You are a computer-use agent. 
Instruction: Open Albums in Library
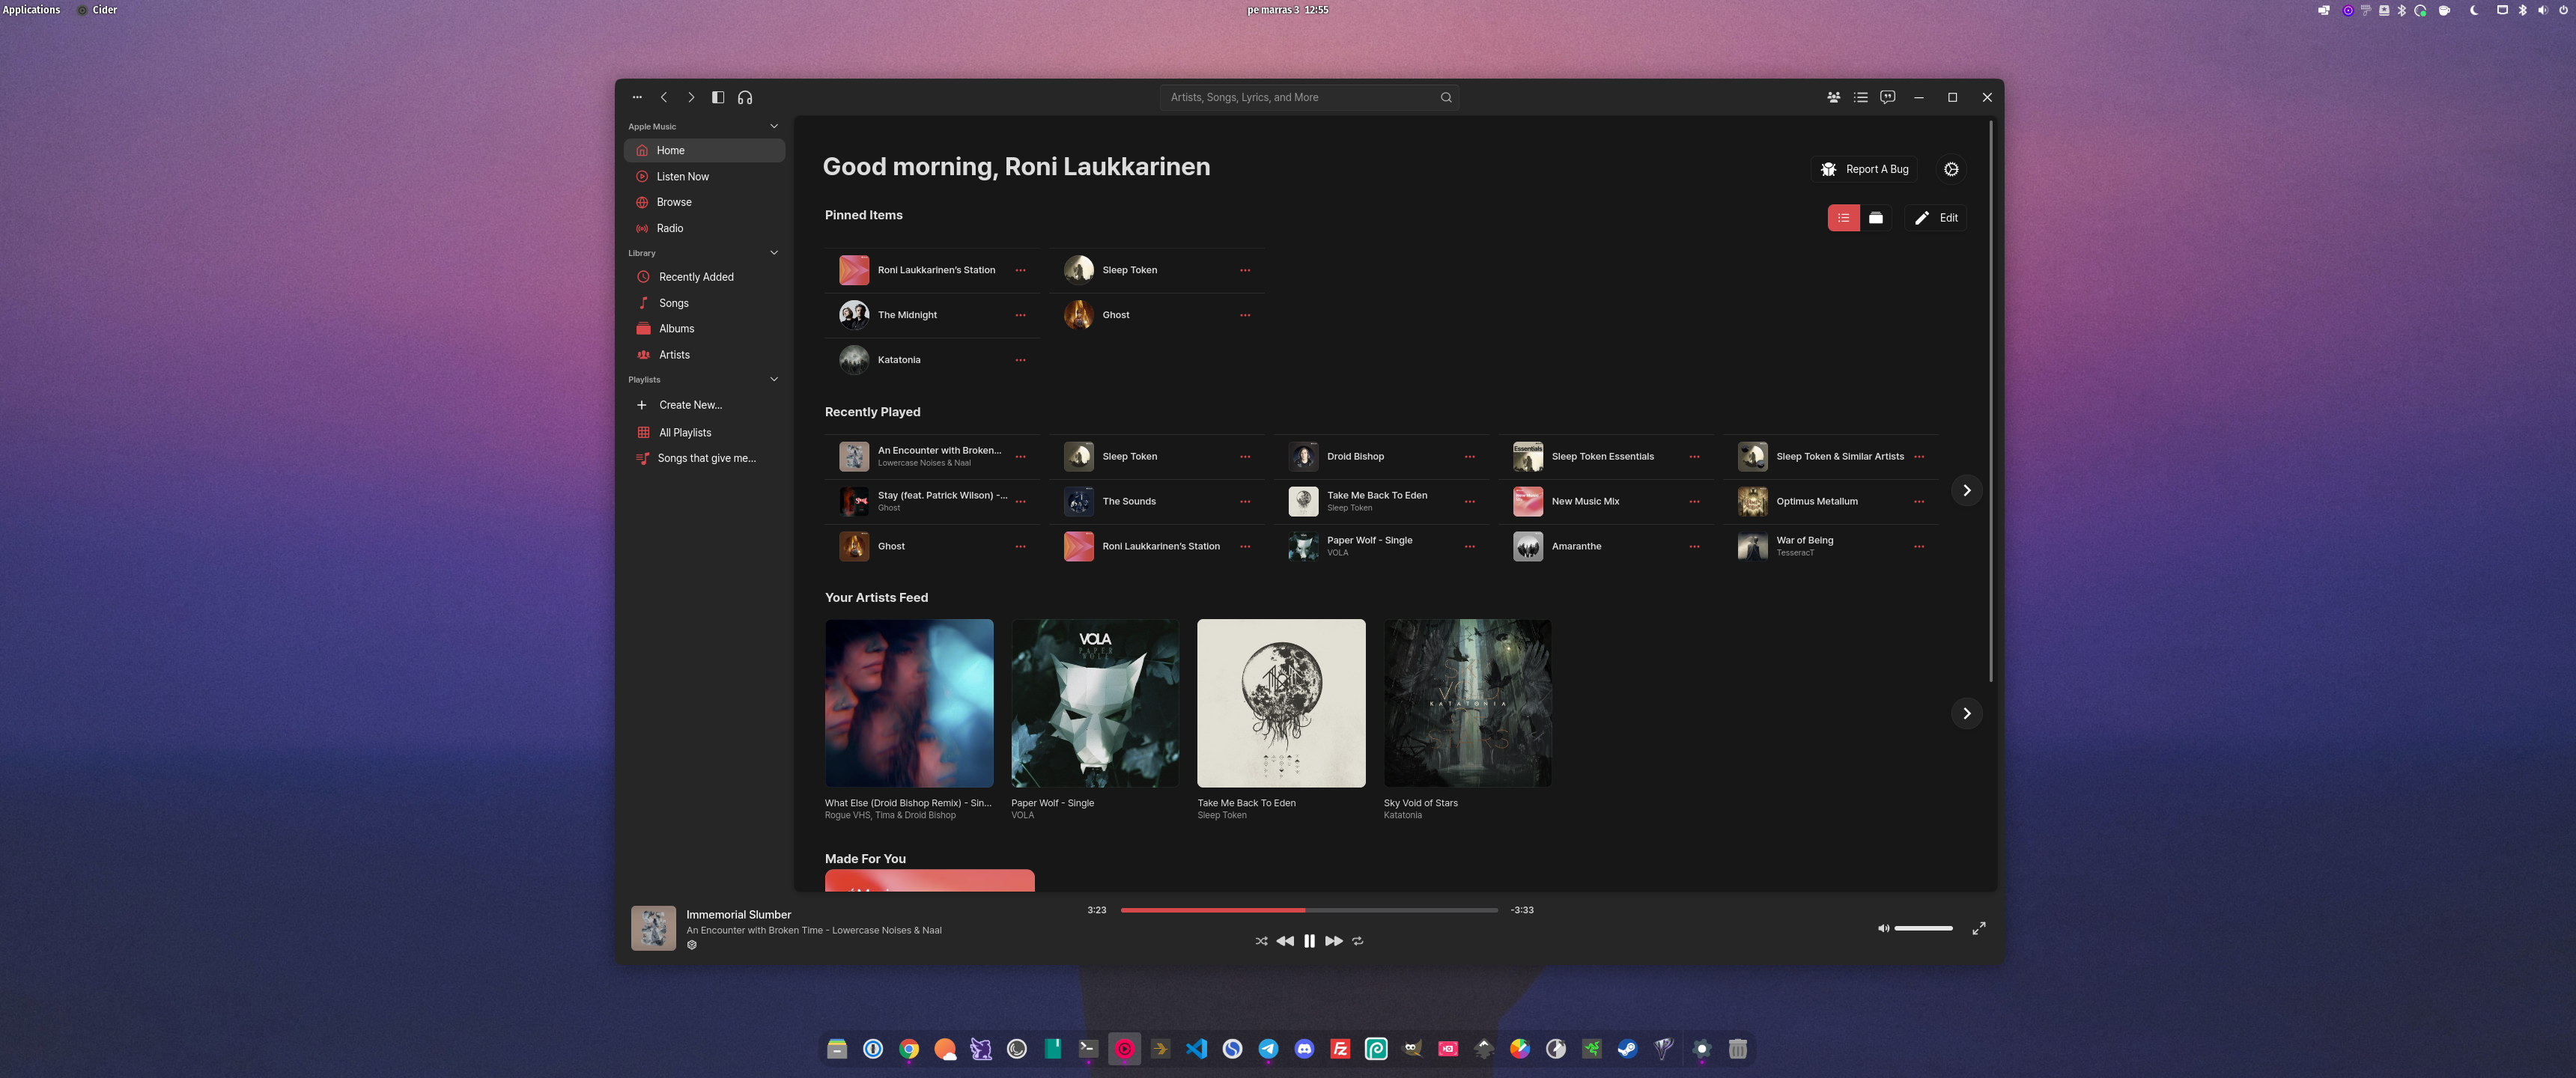tap(704, 328)
